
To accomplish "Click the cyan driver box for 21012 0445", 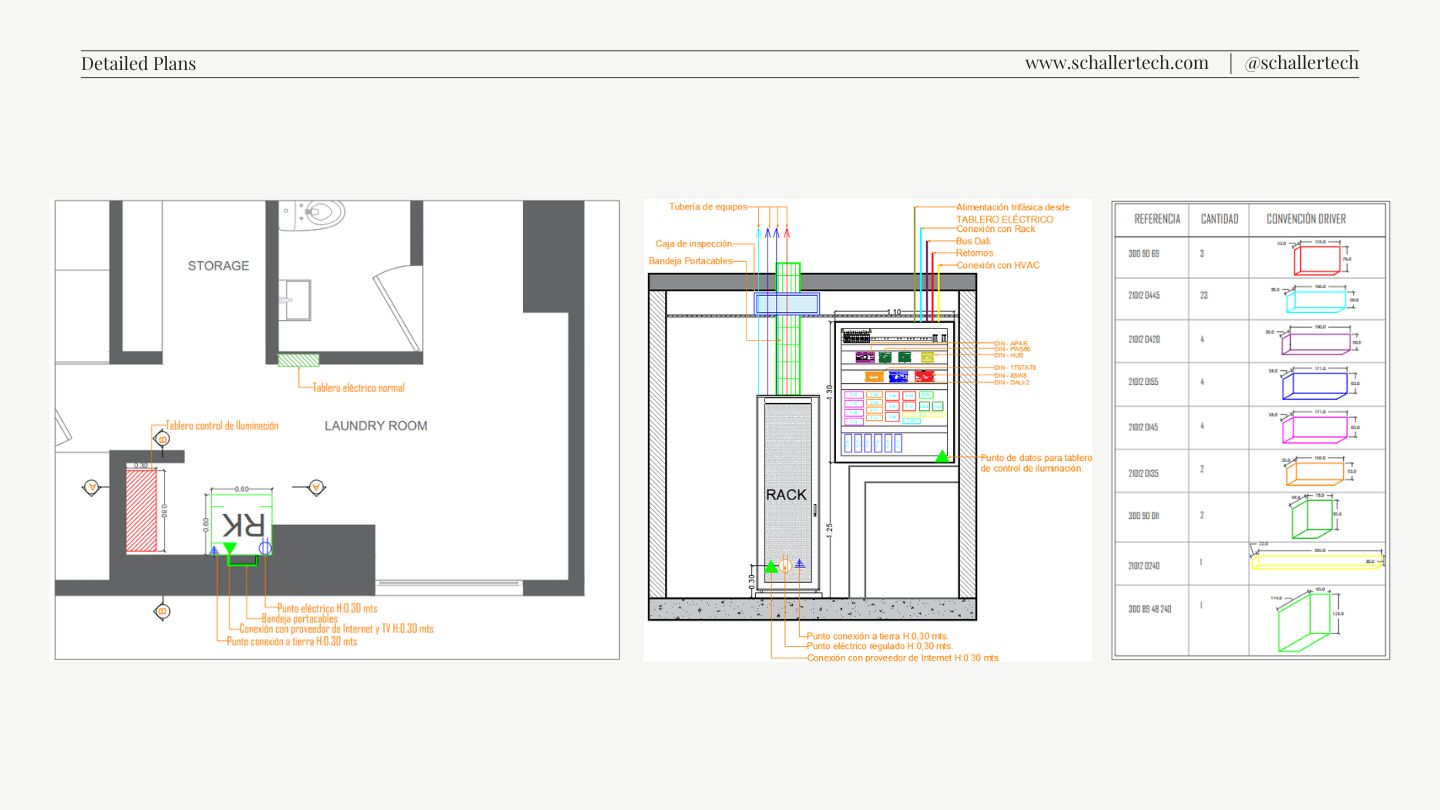I will (x=1316, y=302).
